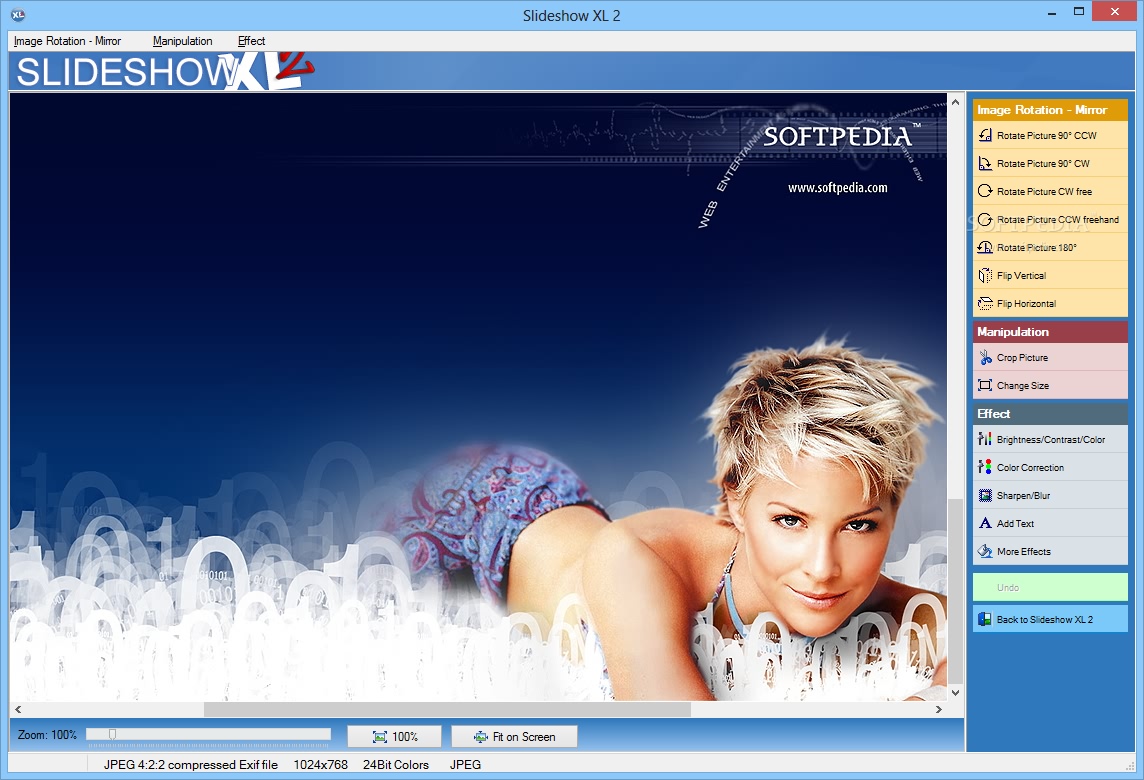
Task: Click the horizontal scrollbar right arrow
Action: tap(939, 709)
